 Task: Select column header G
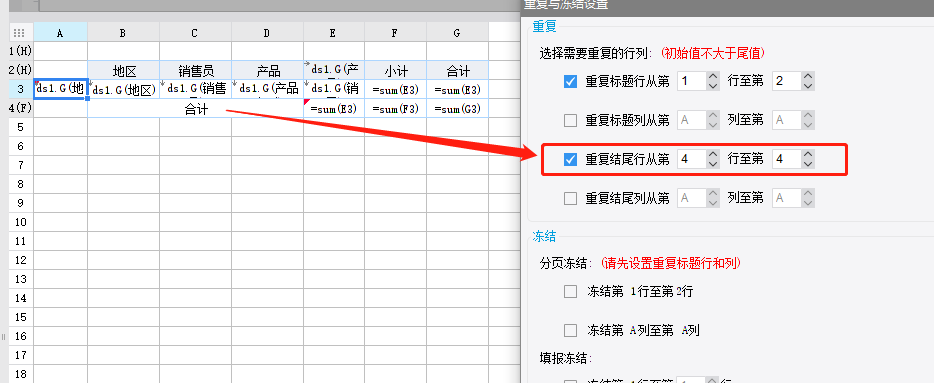pos(457,33)
